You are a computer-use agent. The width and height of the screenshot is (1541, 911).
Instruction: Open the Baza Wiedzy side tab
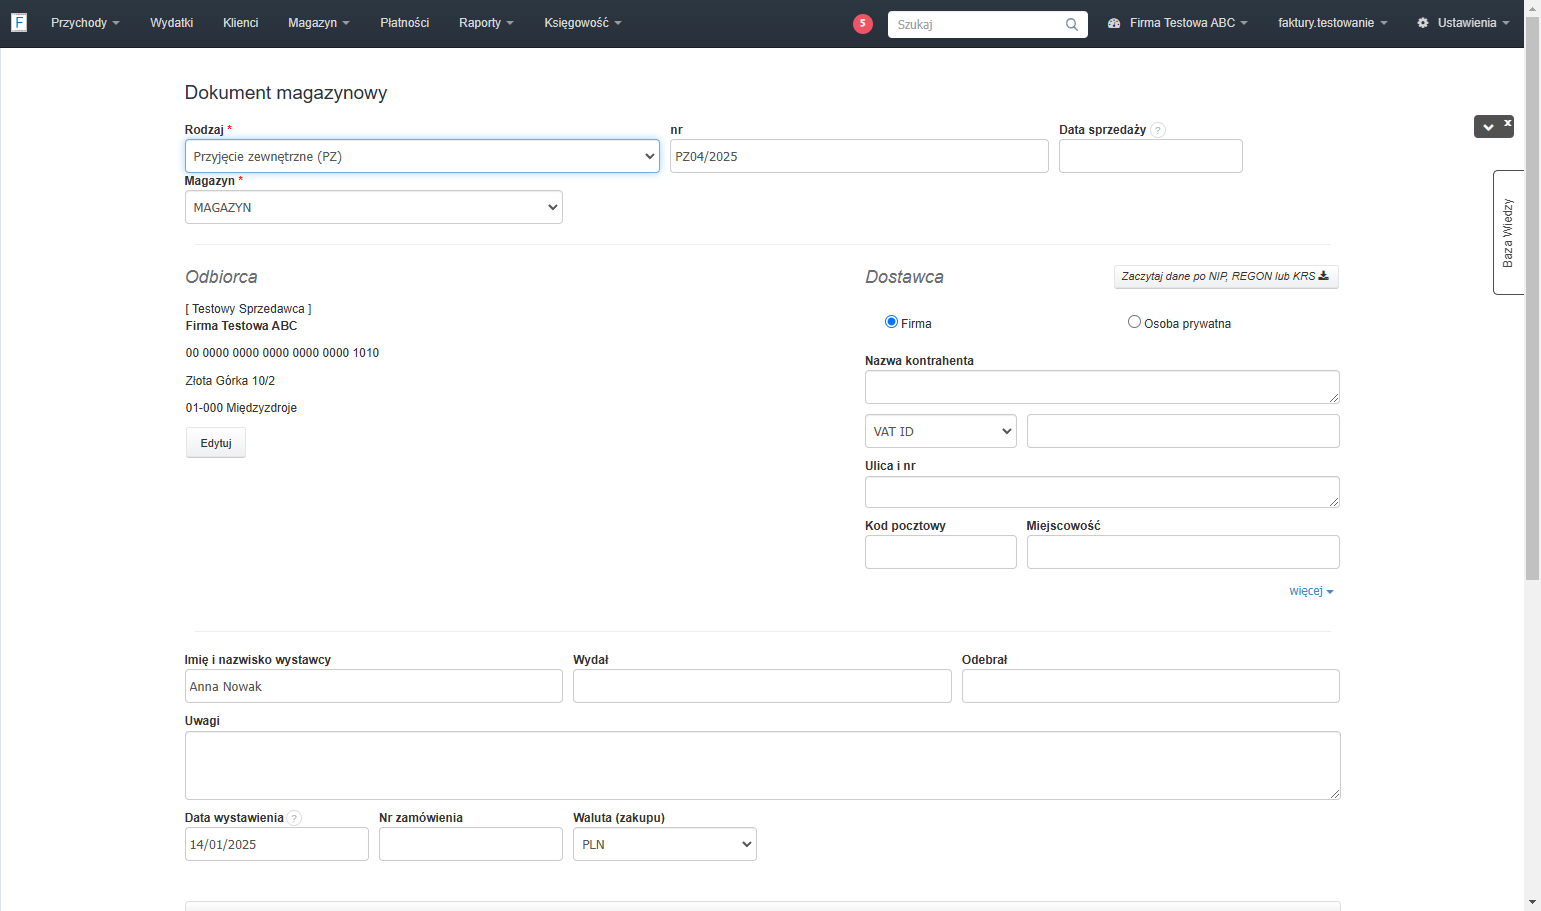point(1508,233)
